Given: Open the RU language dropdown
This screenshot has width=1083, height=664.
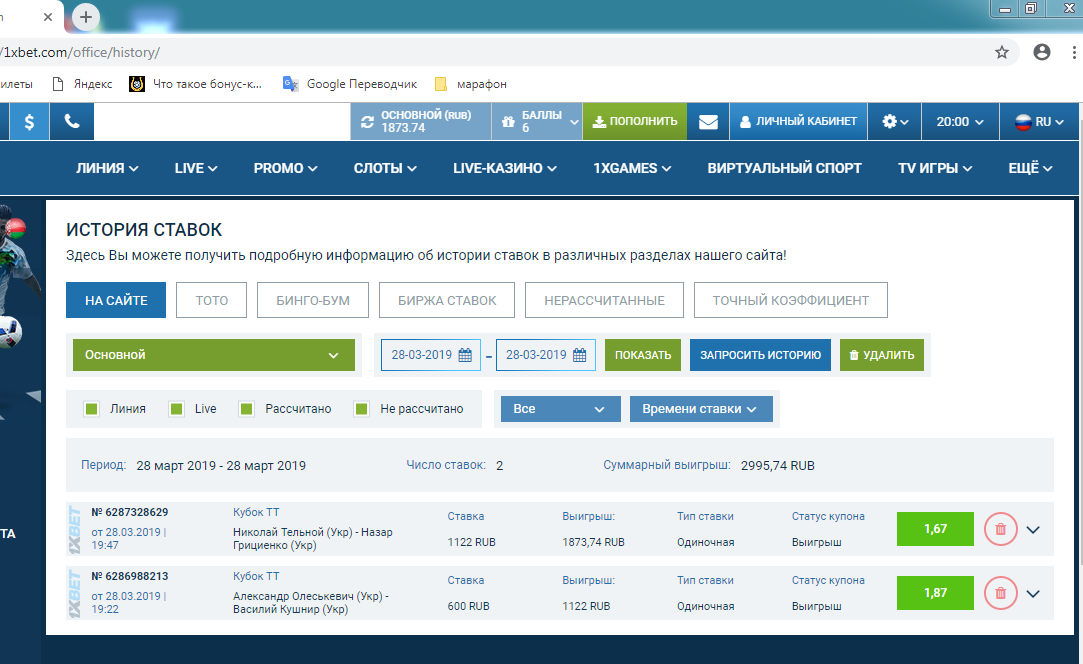Looking at the screenshot, I should [1039, 122].
